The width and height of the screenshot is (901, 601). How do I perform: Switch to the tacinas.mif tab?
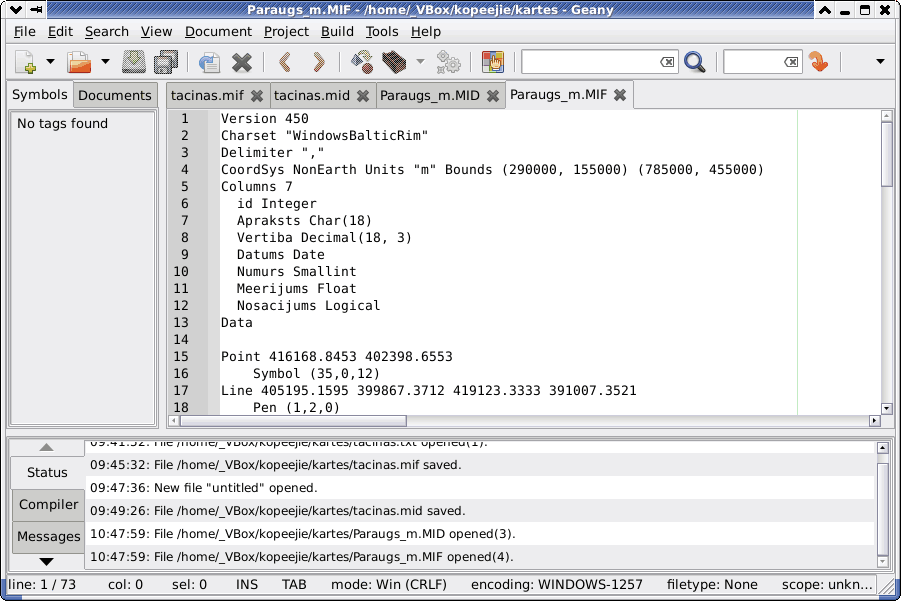[x=207, y=95]
